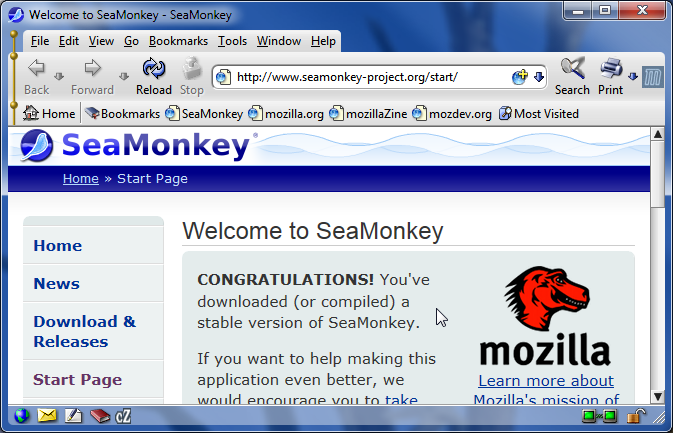
Task: Expand the URL bar history dropdown
Action: pos(539,77)
